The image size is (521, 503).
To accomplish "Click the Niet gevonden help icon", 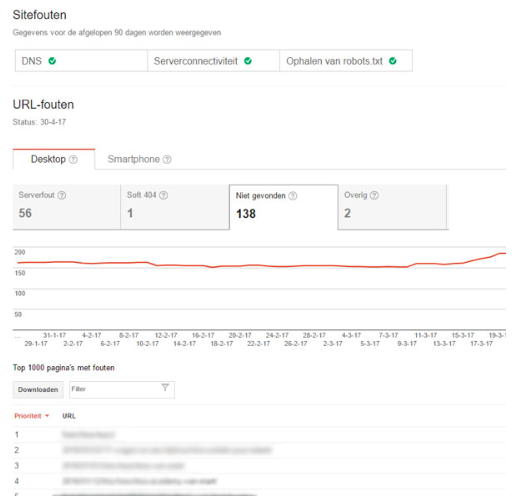I will click(x=293, y=196).
